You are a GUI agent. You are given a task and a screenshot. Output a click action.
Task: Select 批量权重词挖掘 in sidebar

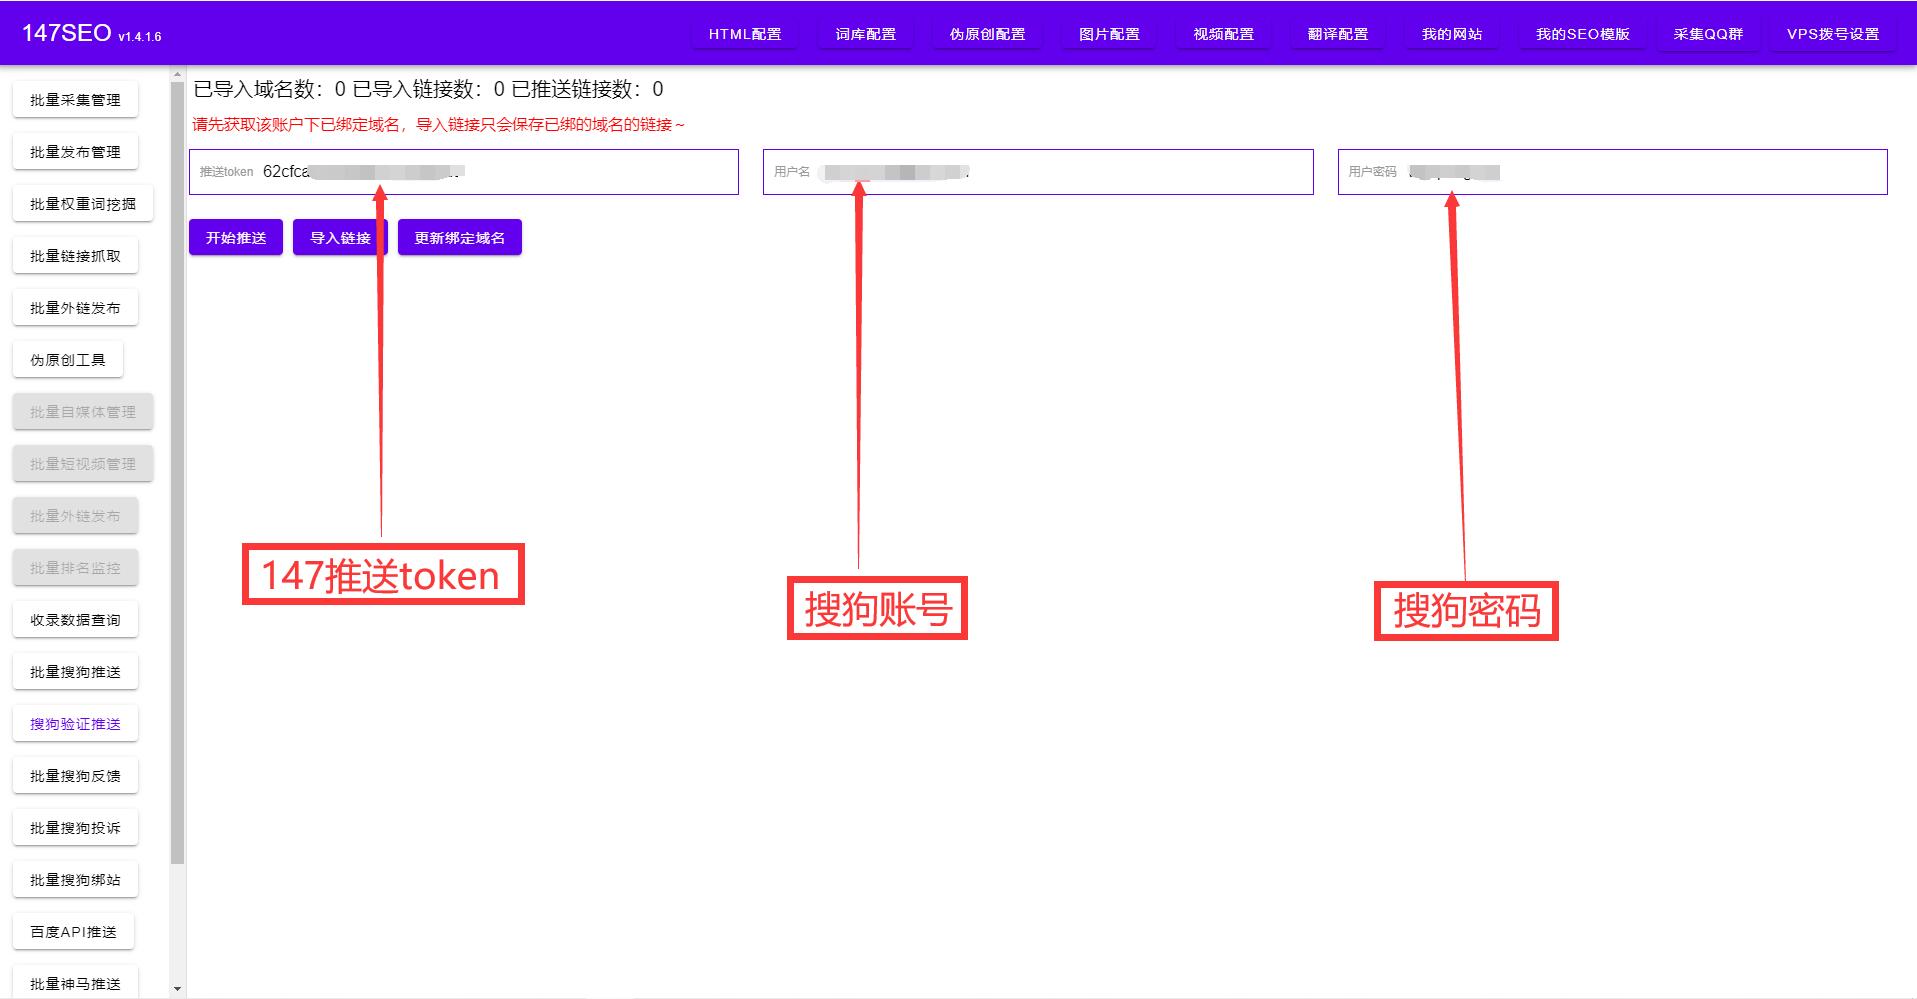point(83,204)
